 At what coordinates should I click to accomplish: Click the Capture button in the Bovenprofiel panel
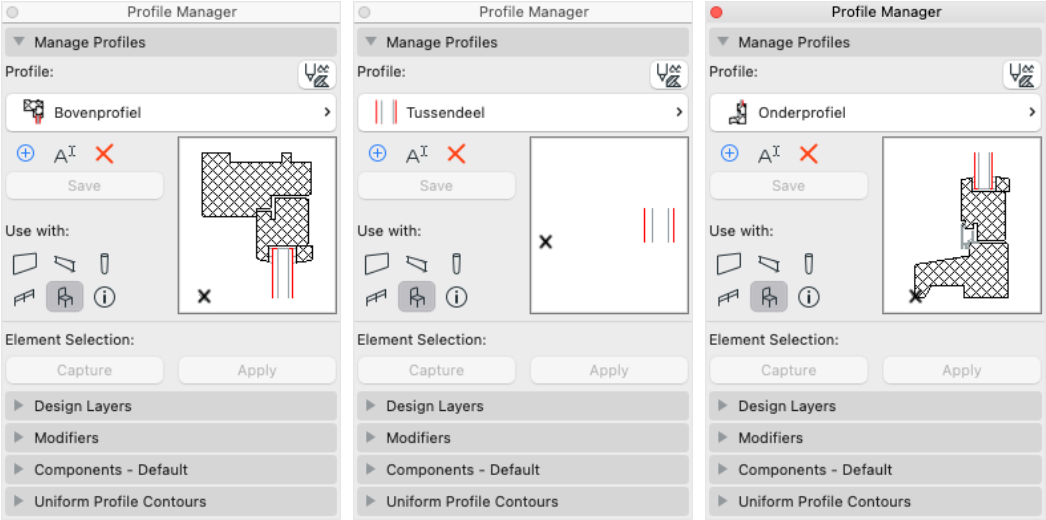84,370
